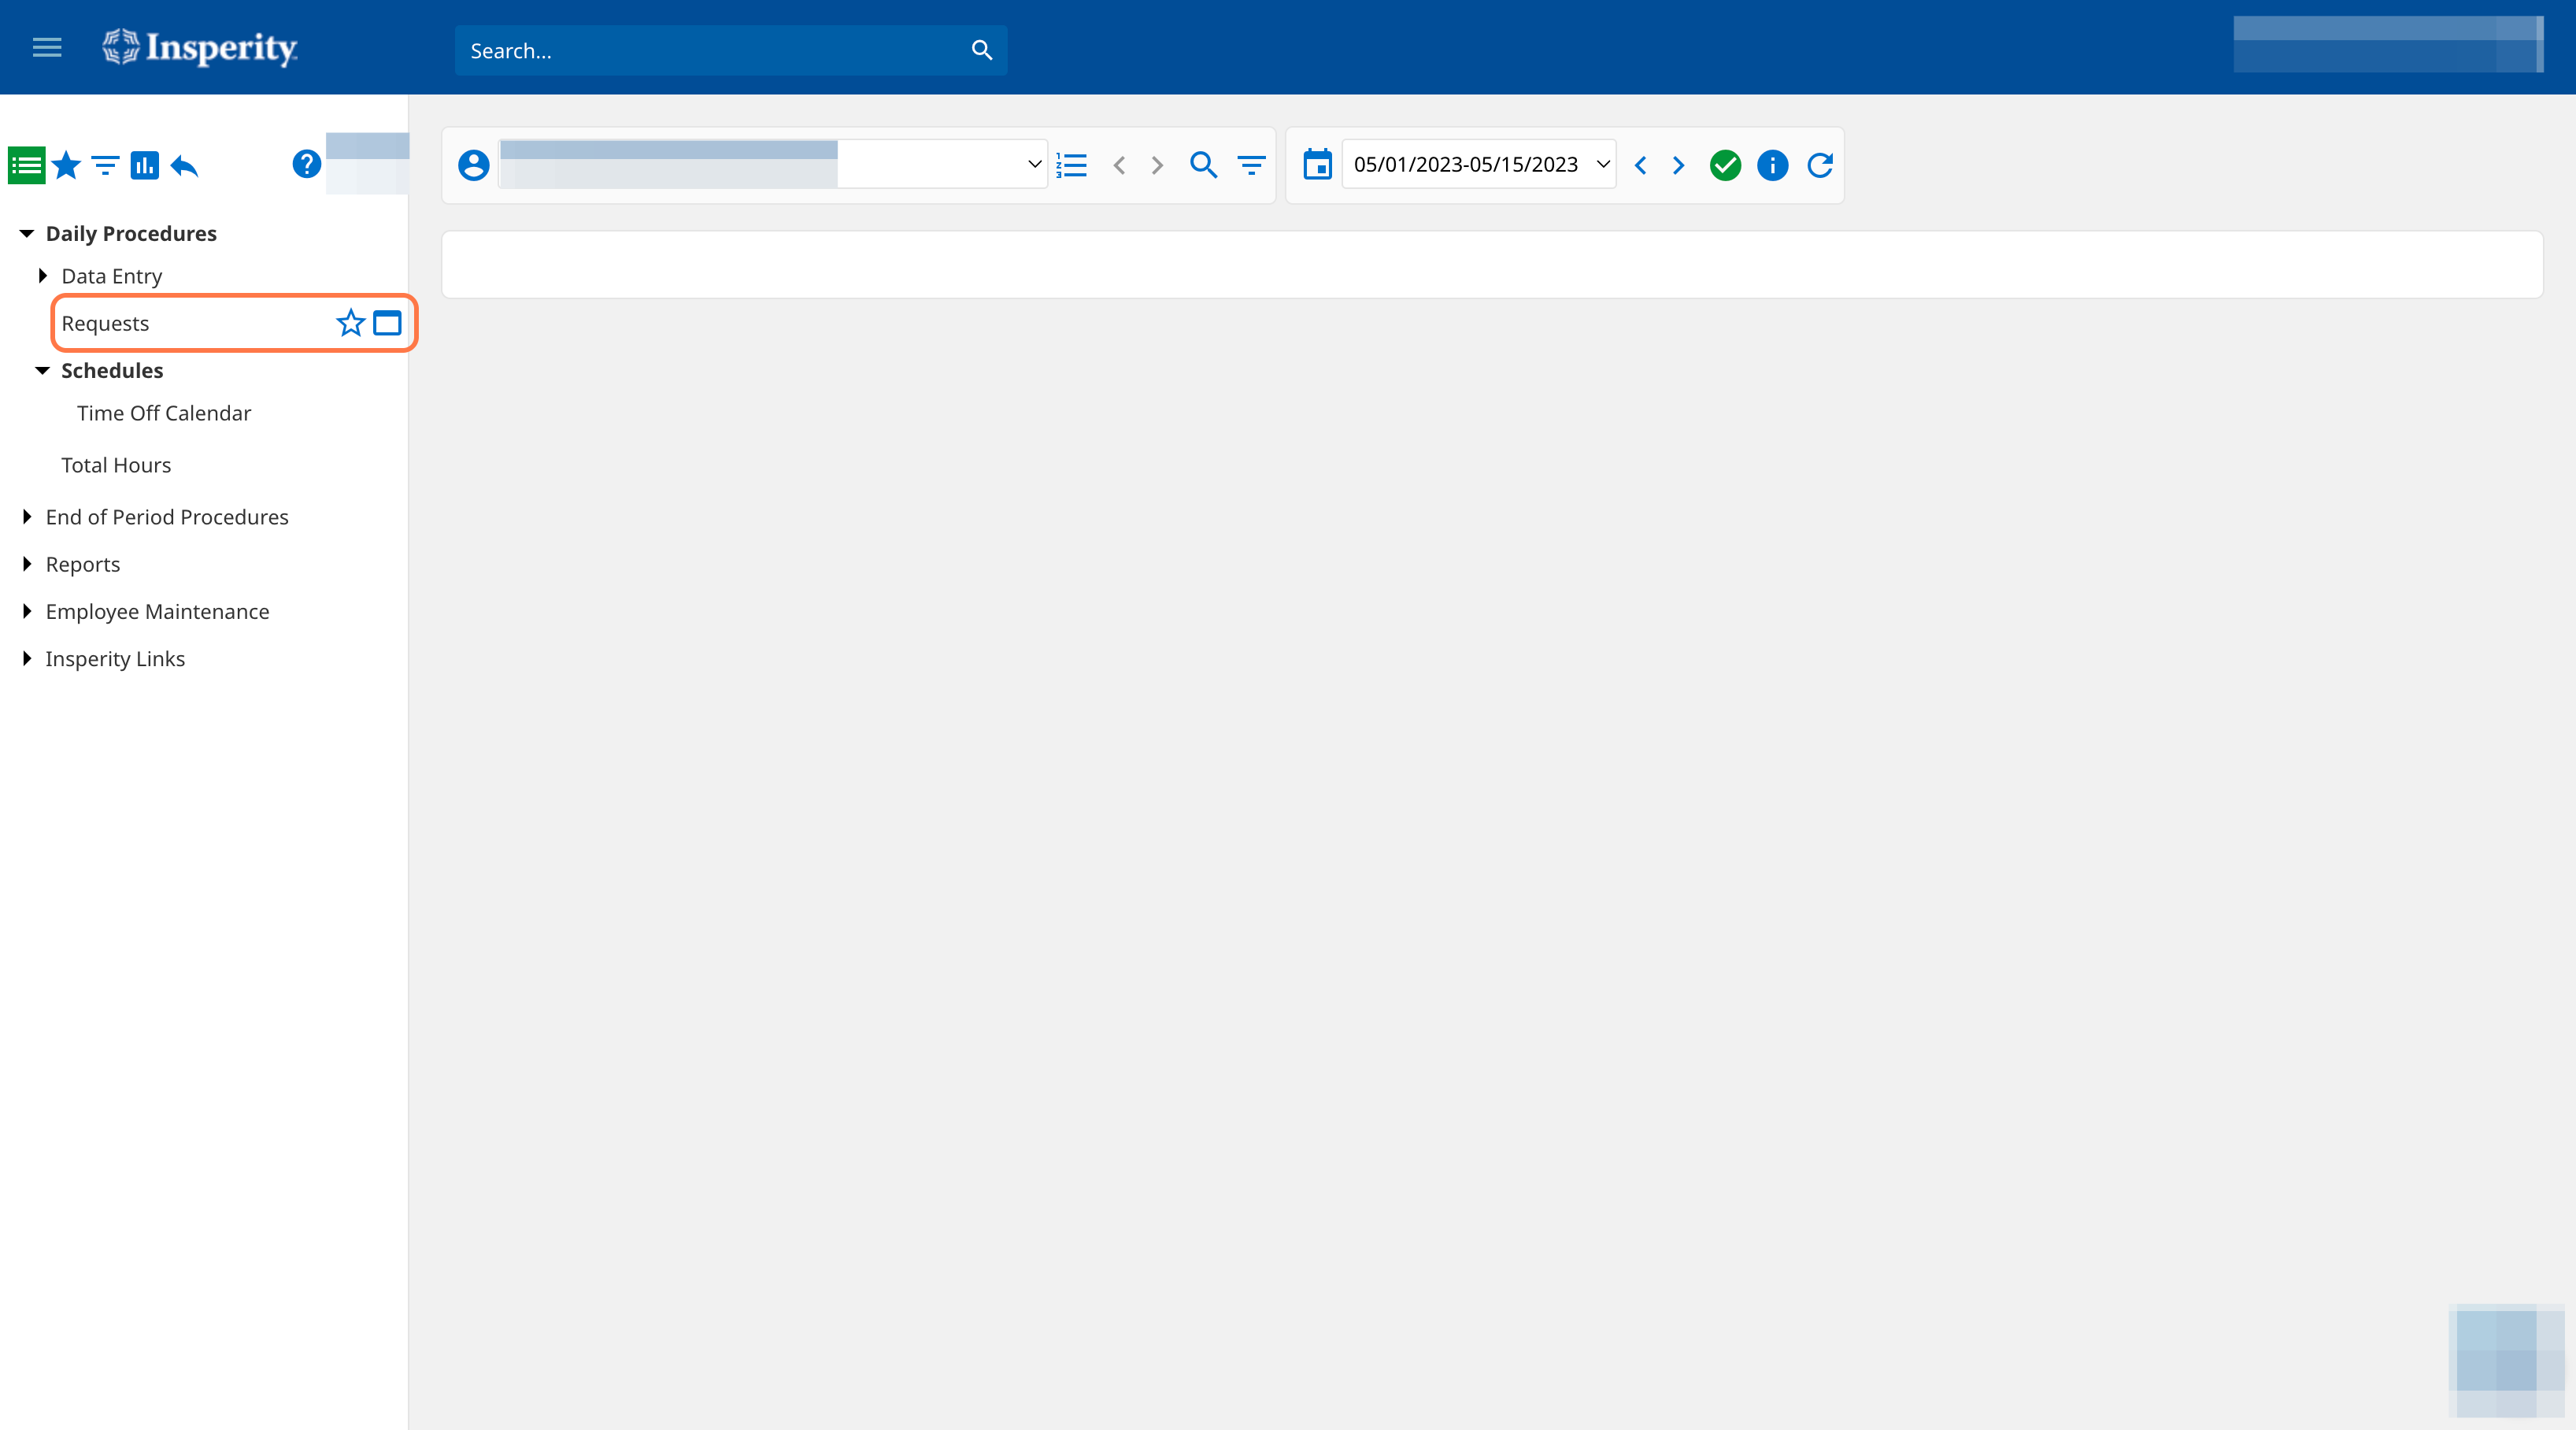Click the Data Entry label

[x=112, y=276]
